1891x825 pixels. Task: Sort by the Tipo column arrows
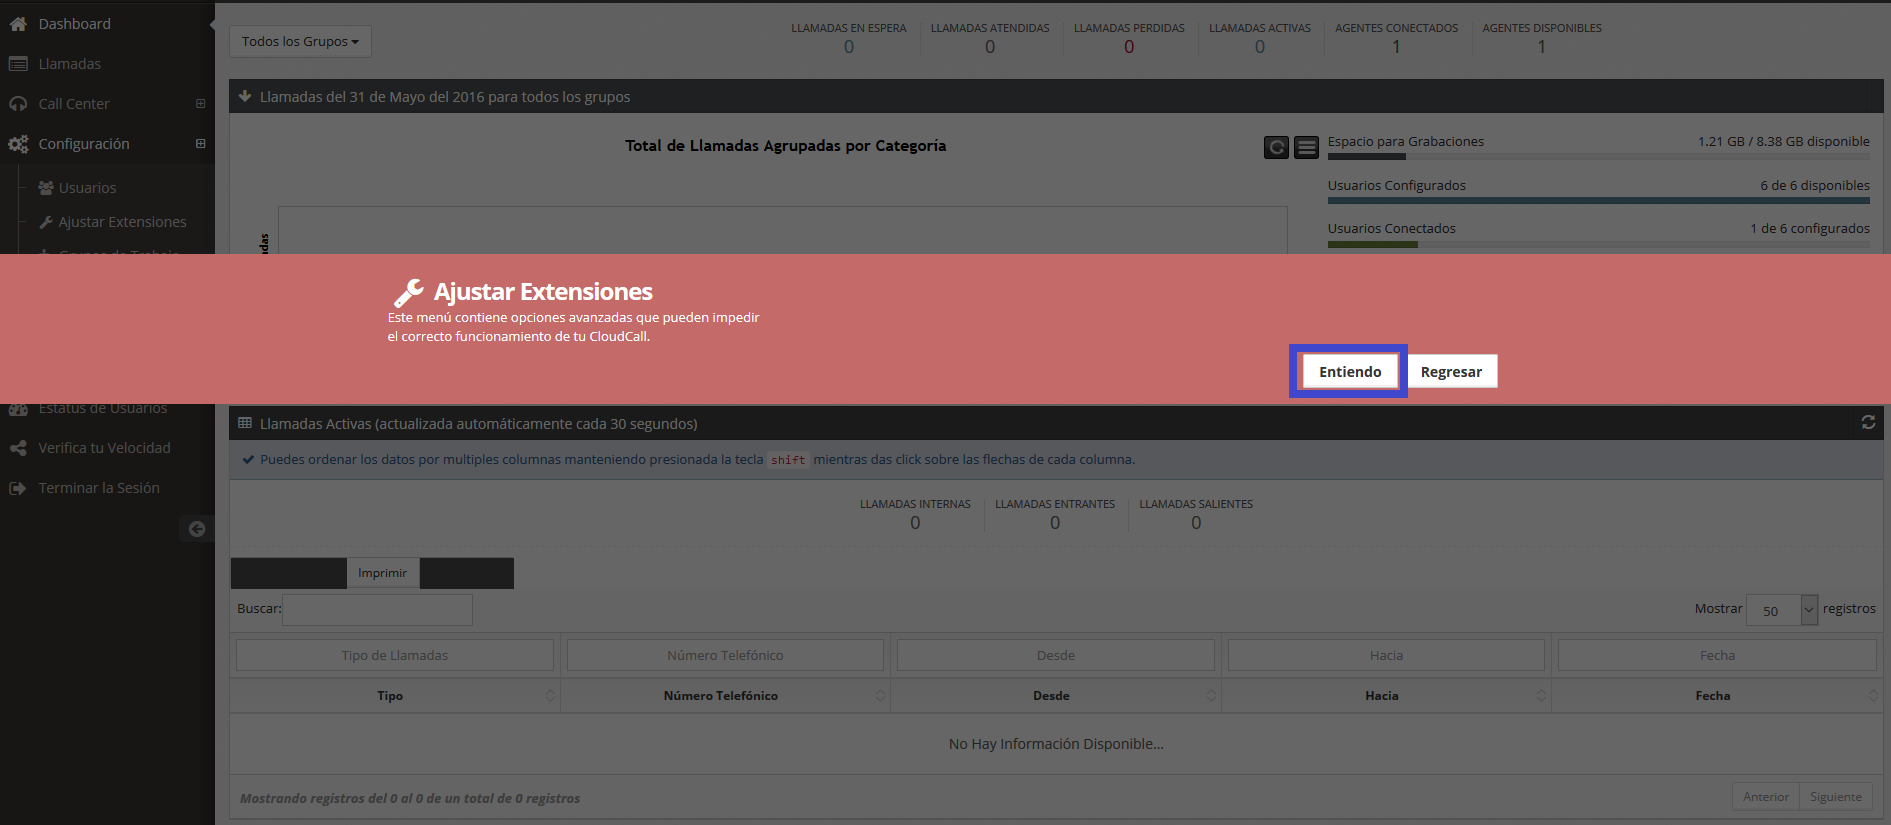pyautogui.click(x=550, y=695)
